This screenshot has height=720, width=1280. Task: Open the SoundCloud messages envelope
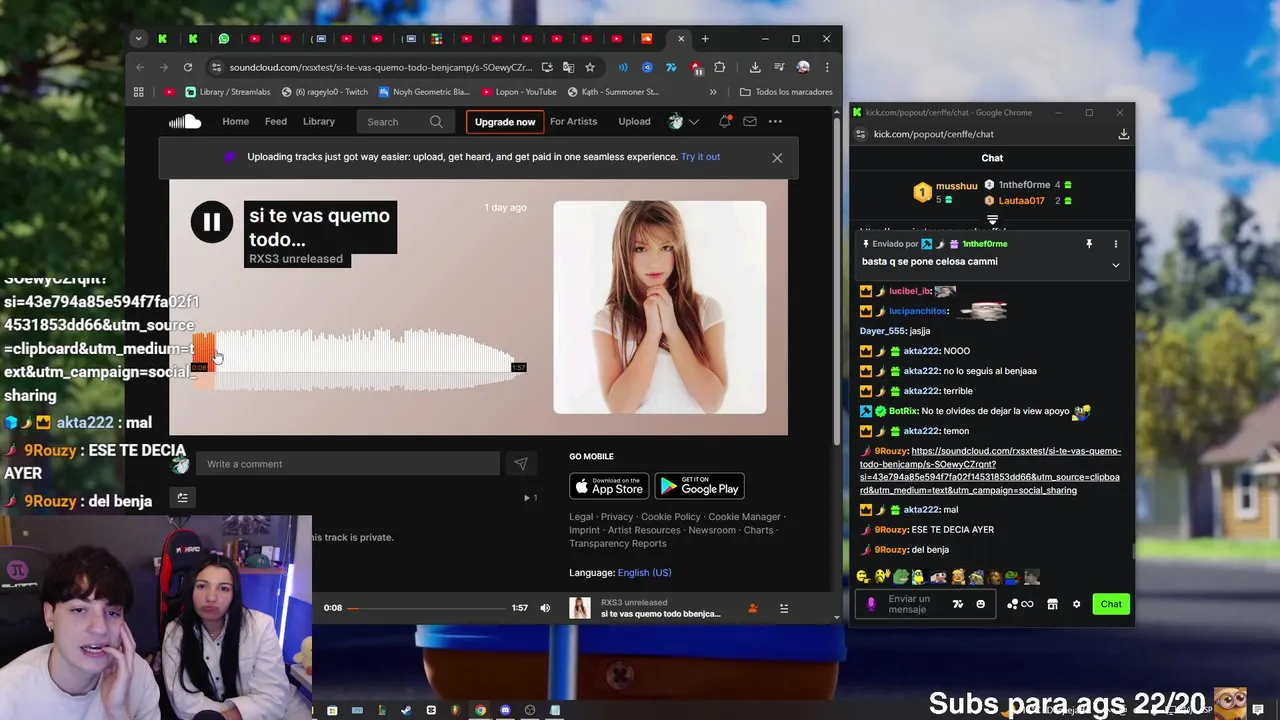click(x=750, y=122)
